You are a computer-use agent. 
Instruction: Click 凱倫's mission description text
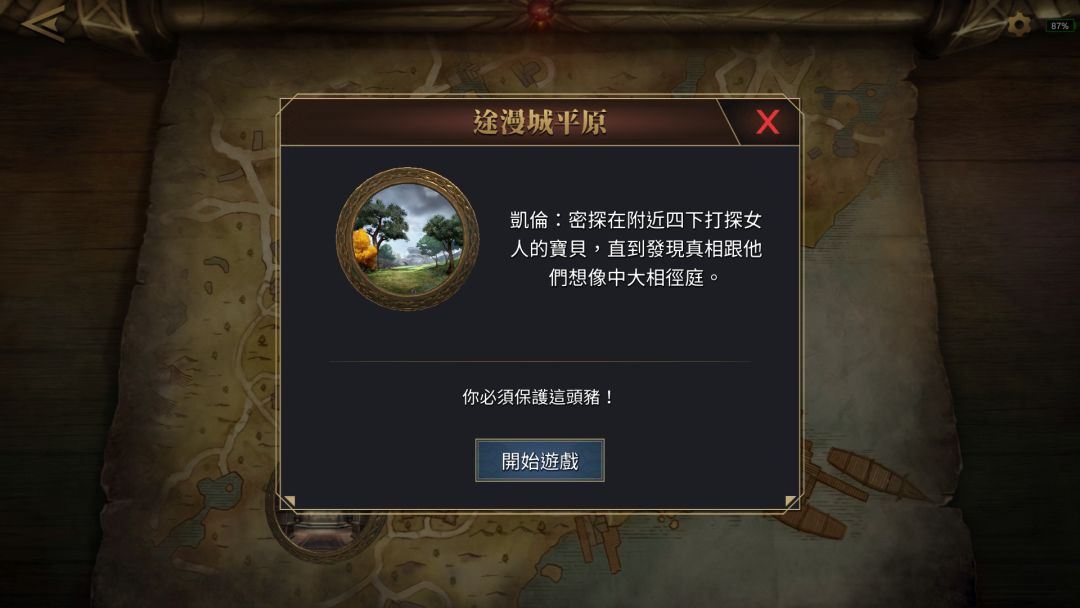click(635, 249)
